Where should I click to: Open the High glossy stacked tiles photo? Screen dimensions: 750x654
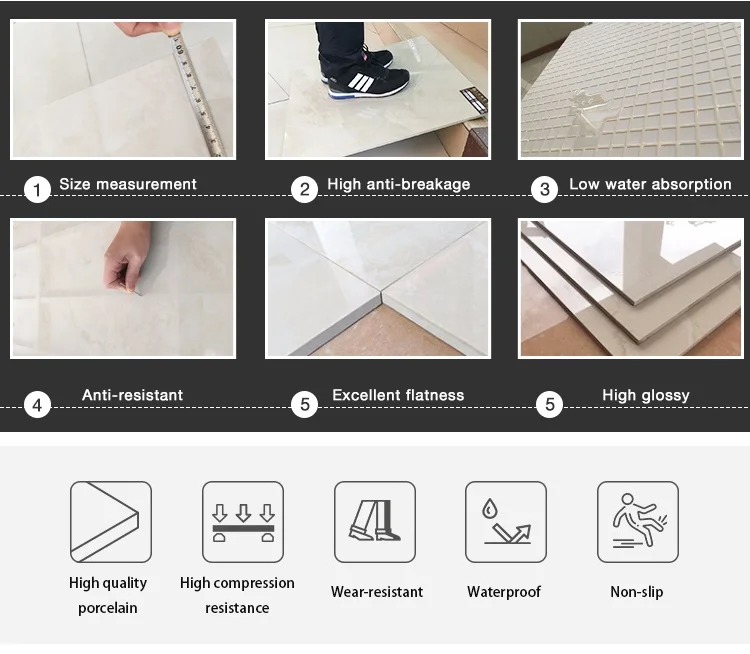(630, 288)
